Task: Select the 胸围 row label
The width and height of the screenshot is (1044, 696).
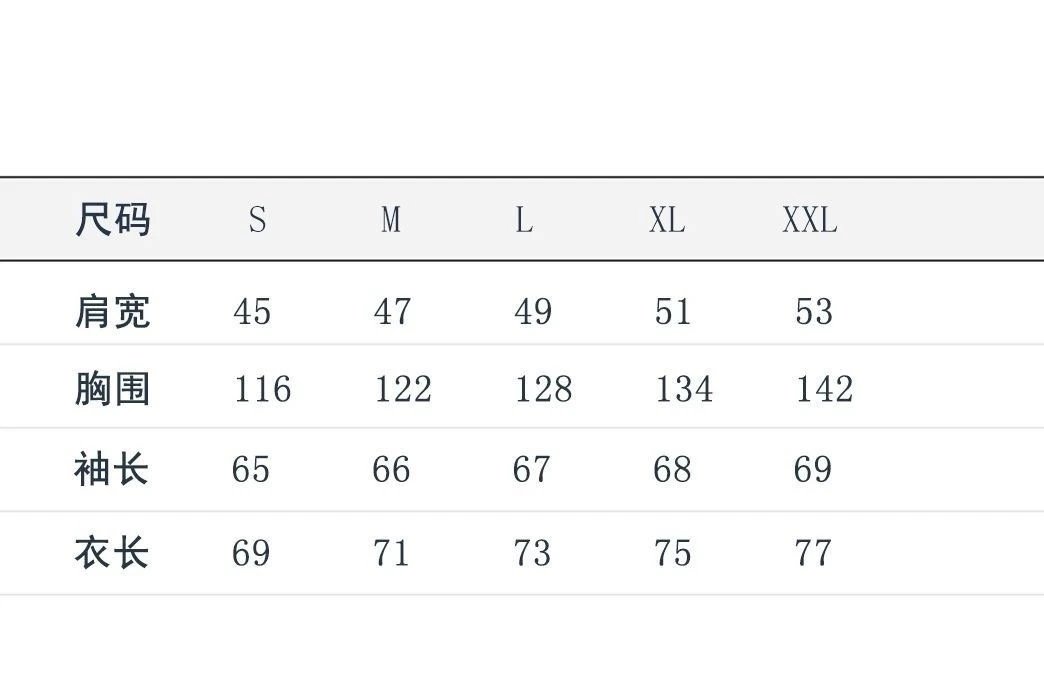Action: [112, 389]
